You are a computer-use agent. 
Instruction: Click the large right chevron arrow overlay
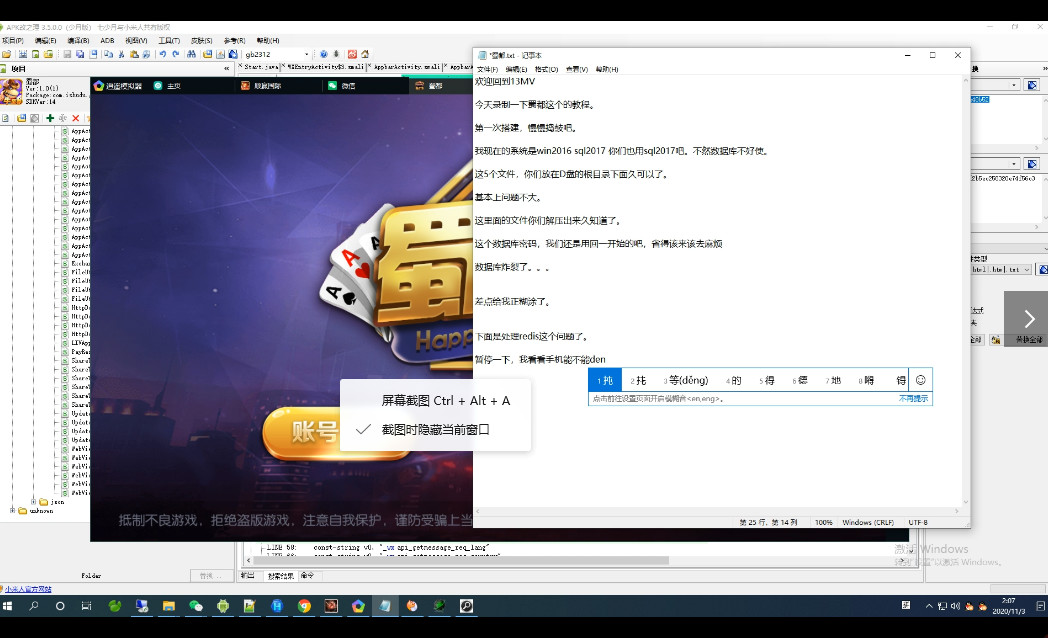[x=1029, y=319]
